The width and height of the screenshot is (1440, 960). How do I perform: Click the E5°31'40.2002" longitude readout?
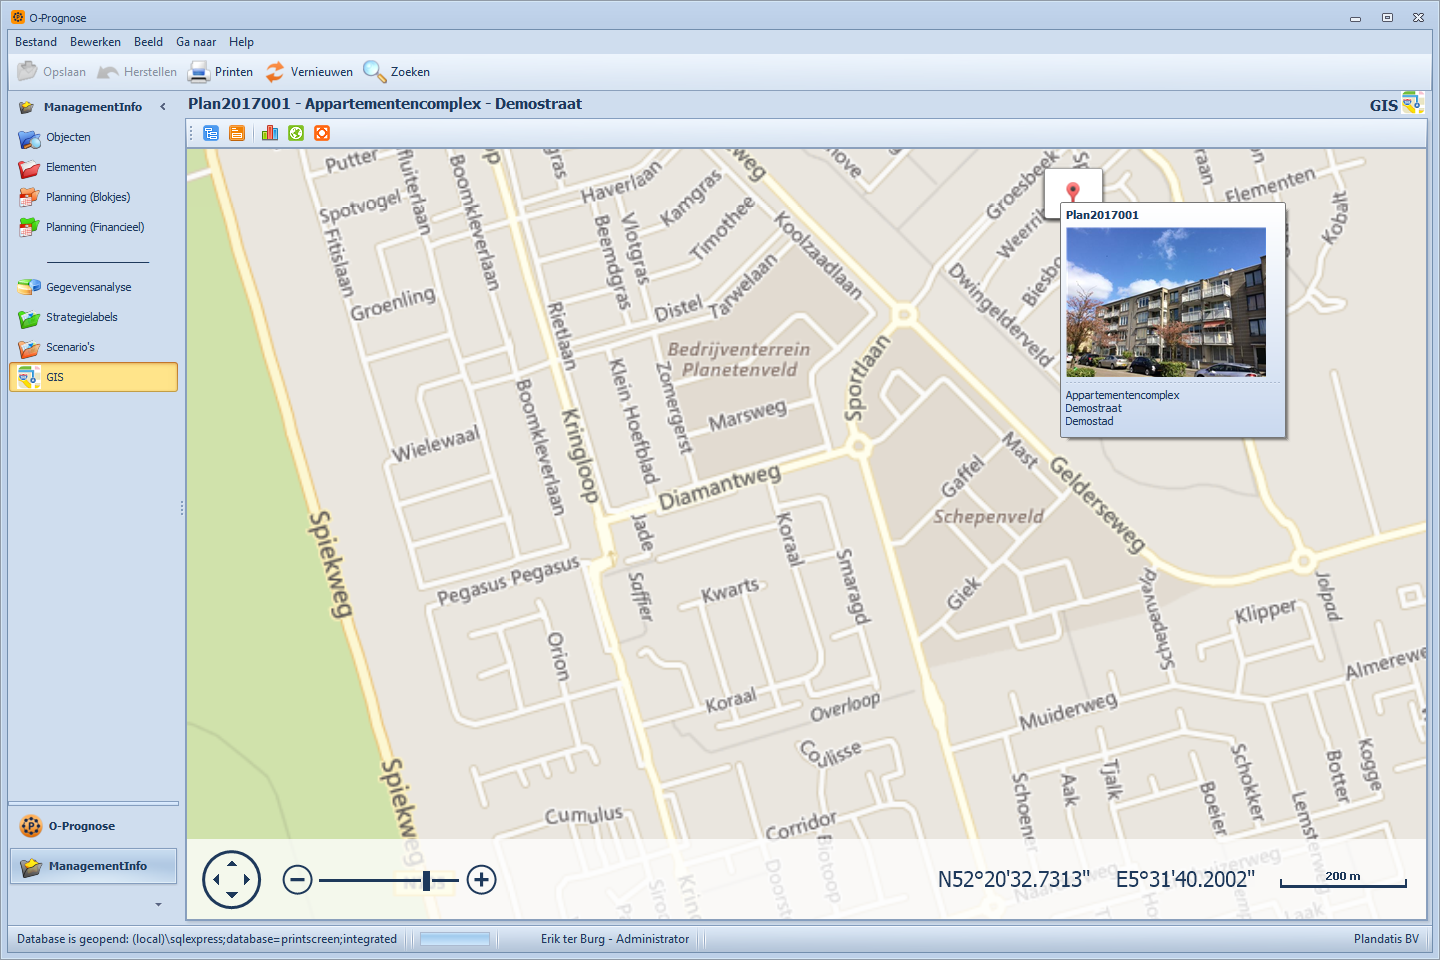click(1184, 879)
